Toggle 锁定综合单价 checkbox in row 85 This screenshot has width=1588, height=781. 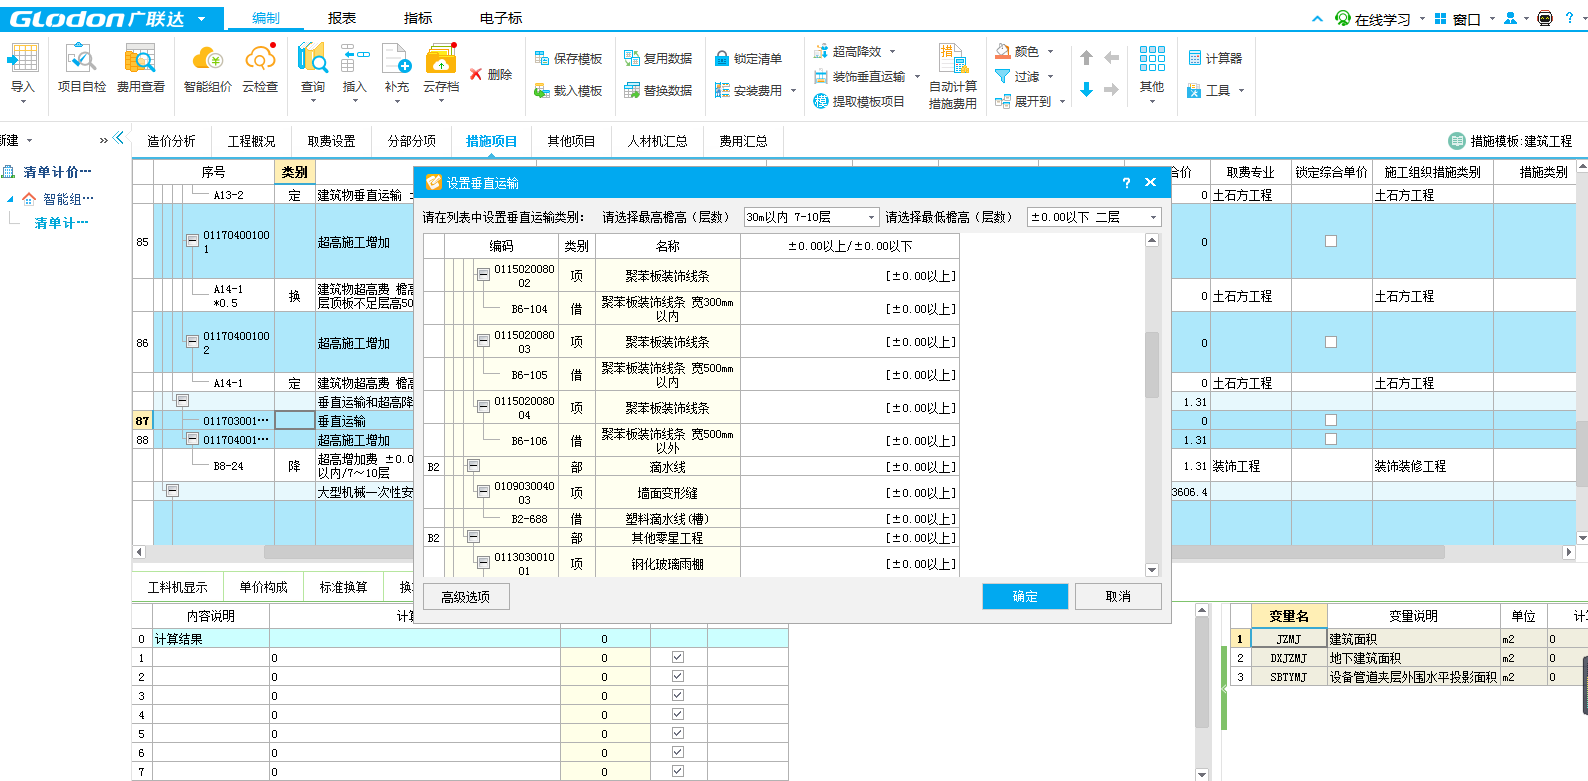[x=1331, y=241]
